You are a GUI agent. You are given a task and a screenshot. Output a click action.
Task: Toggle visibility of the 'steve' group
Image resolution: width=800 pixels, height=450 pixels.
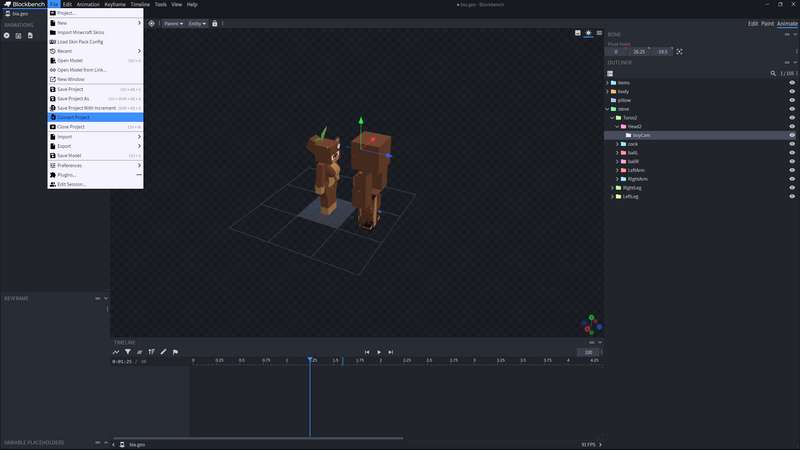[792, 109]
